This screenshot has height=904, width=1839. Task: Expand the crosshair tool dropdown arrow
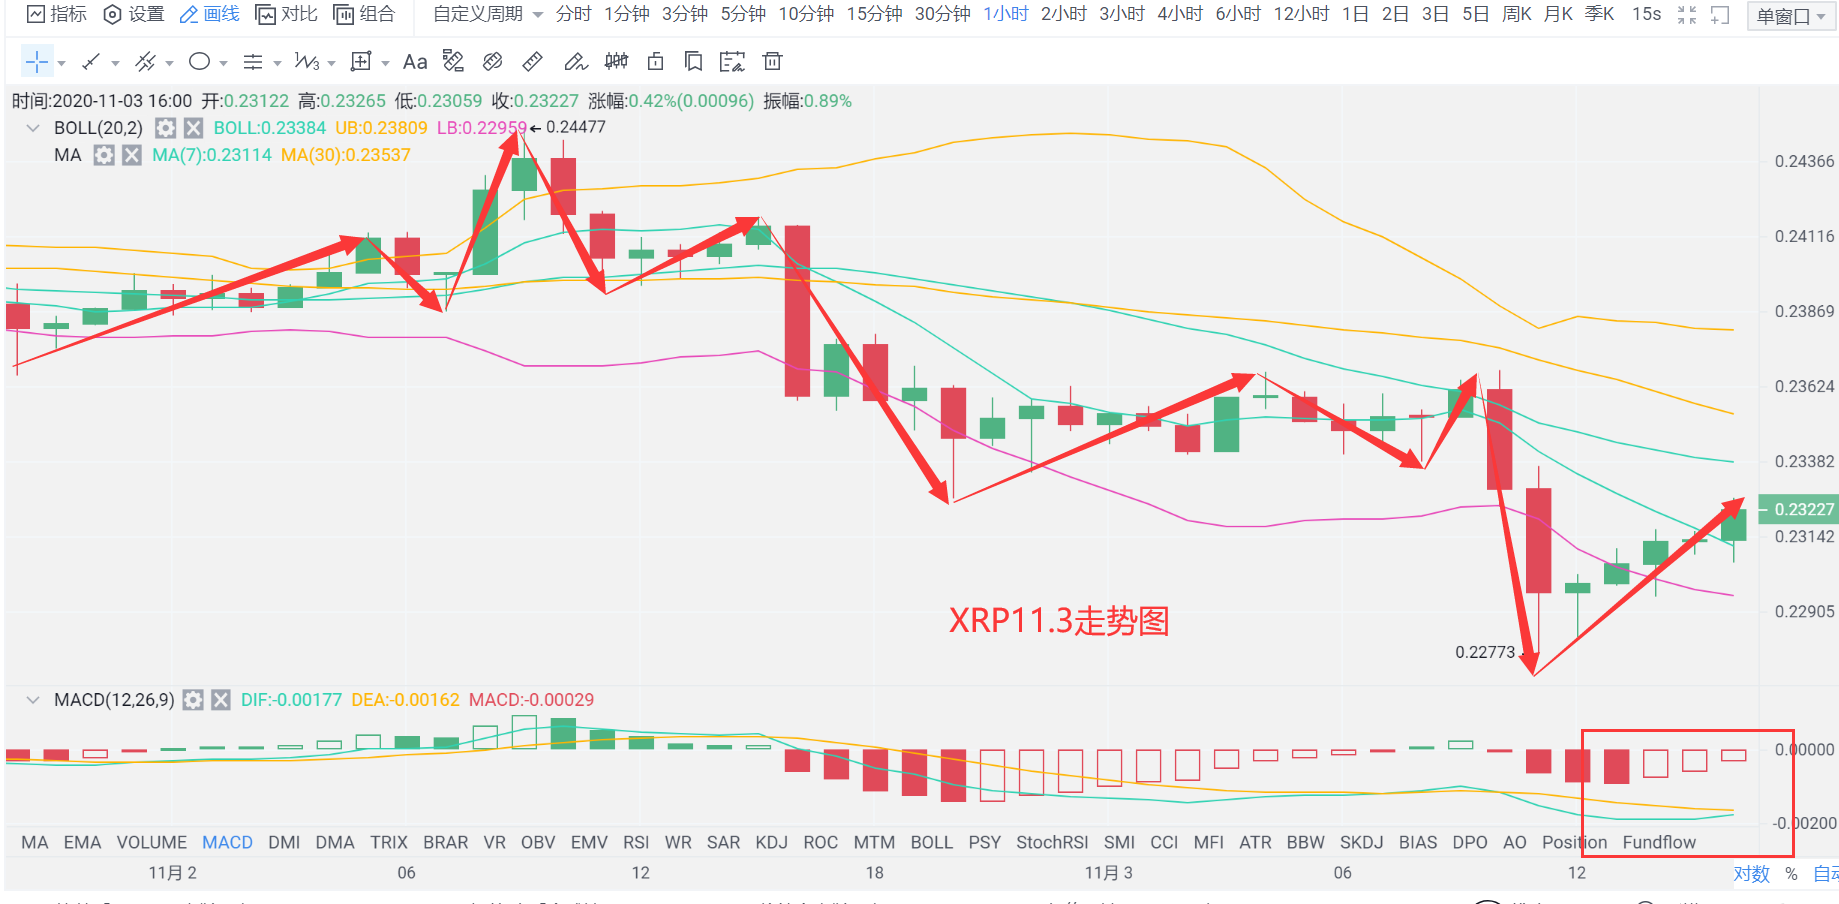[62, 63]
